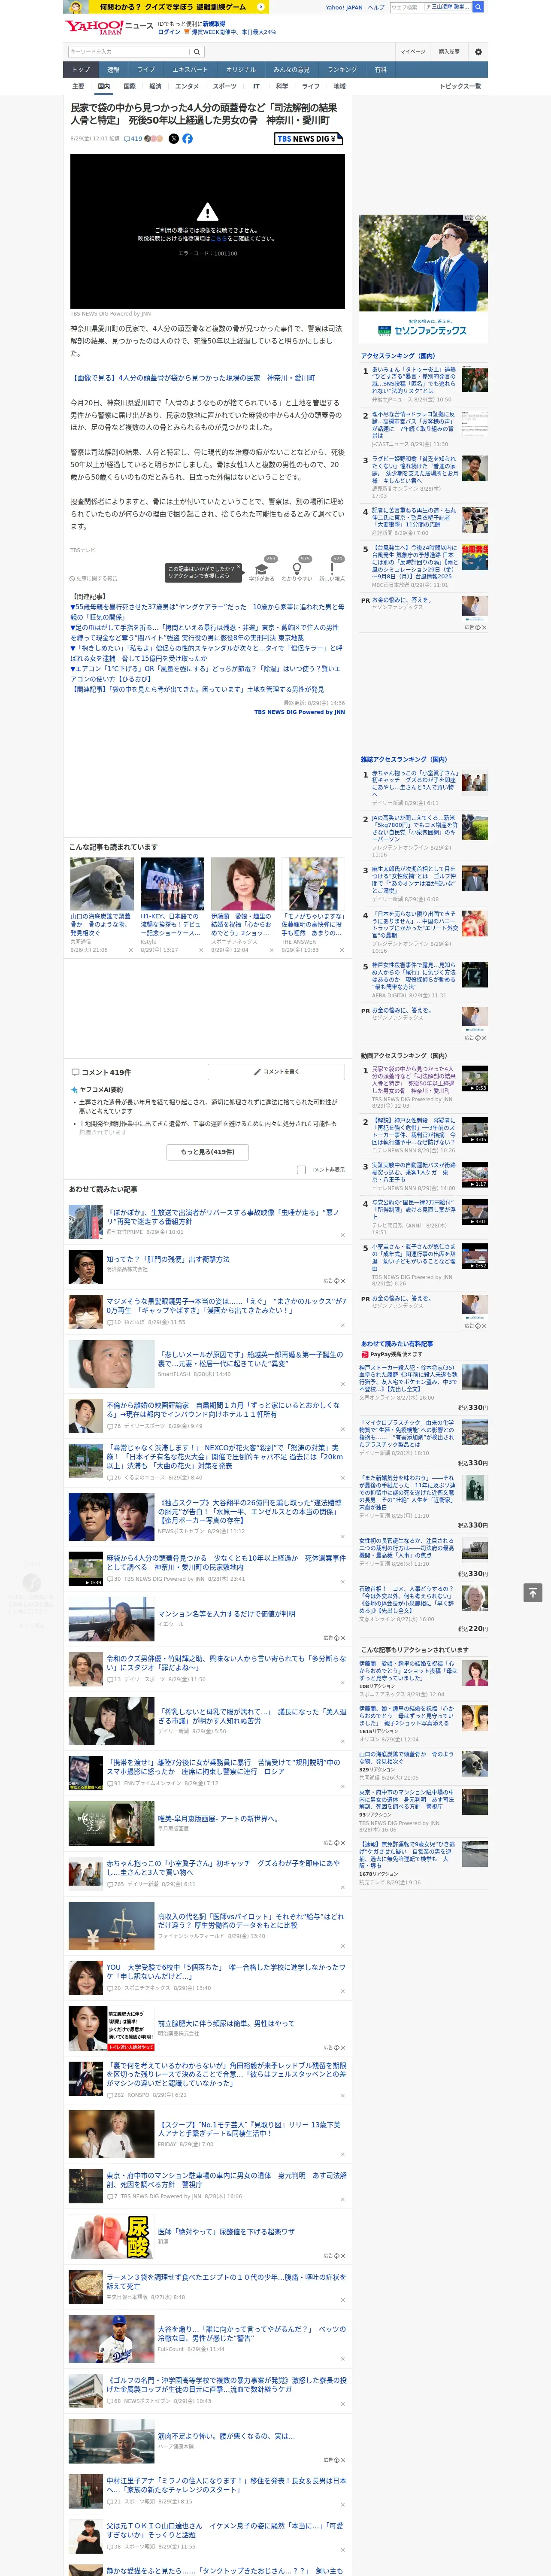Image resolution: width=551 pixels, height=2576 pixels.
Task: Share the article on Facebook
Action: click(x=187, y=139)
